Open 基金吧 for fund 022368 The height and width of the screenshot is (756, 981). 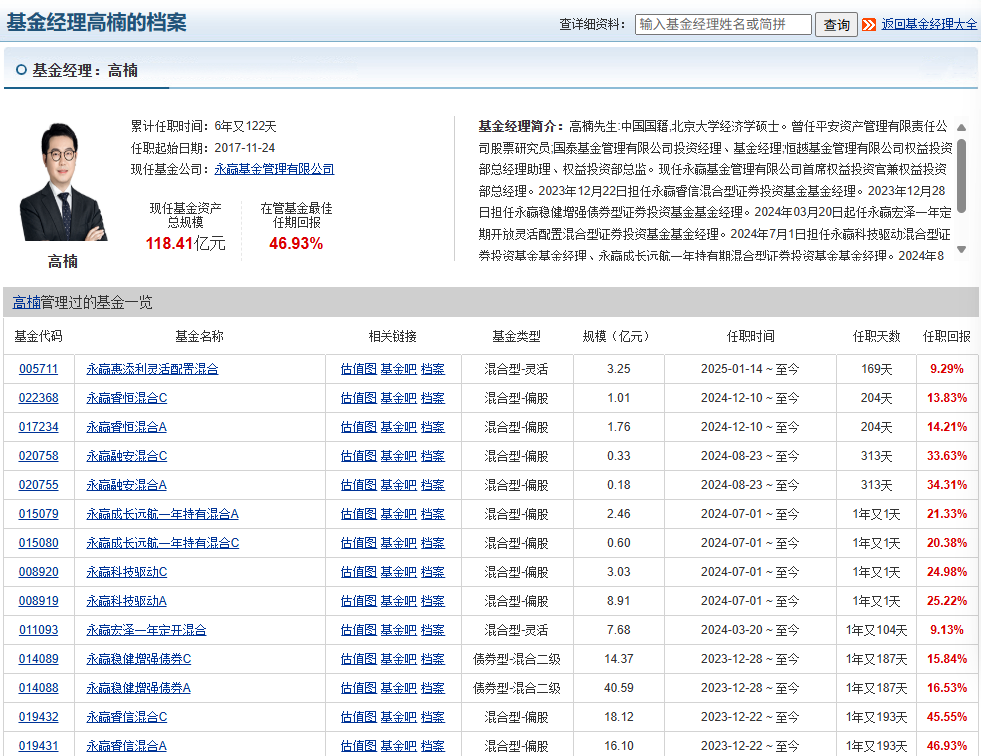(399, 398)
